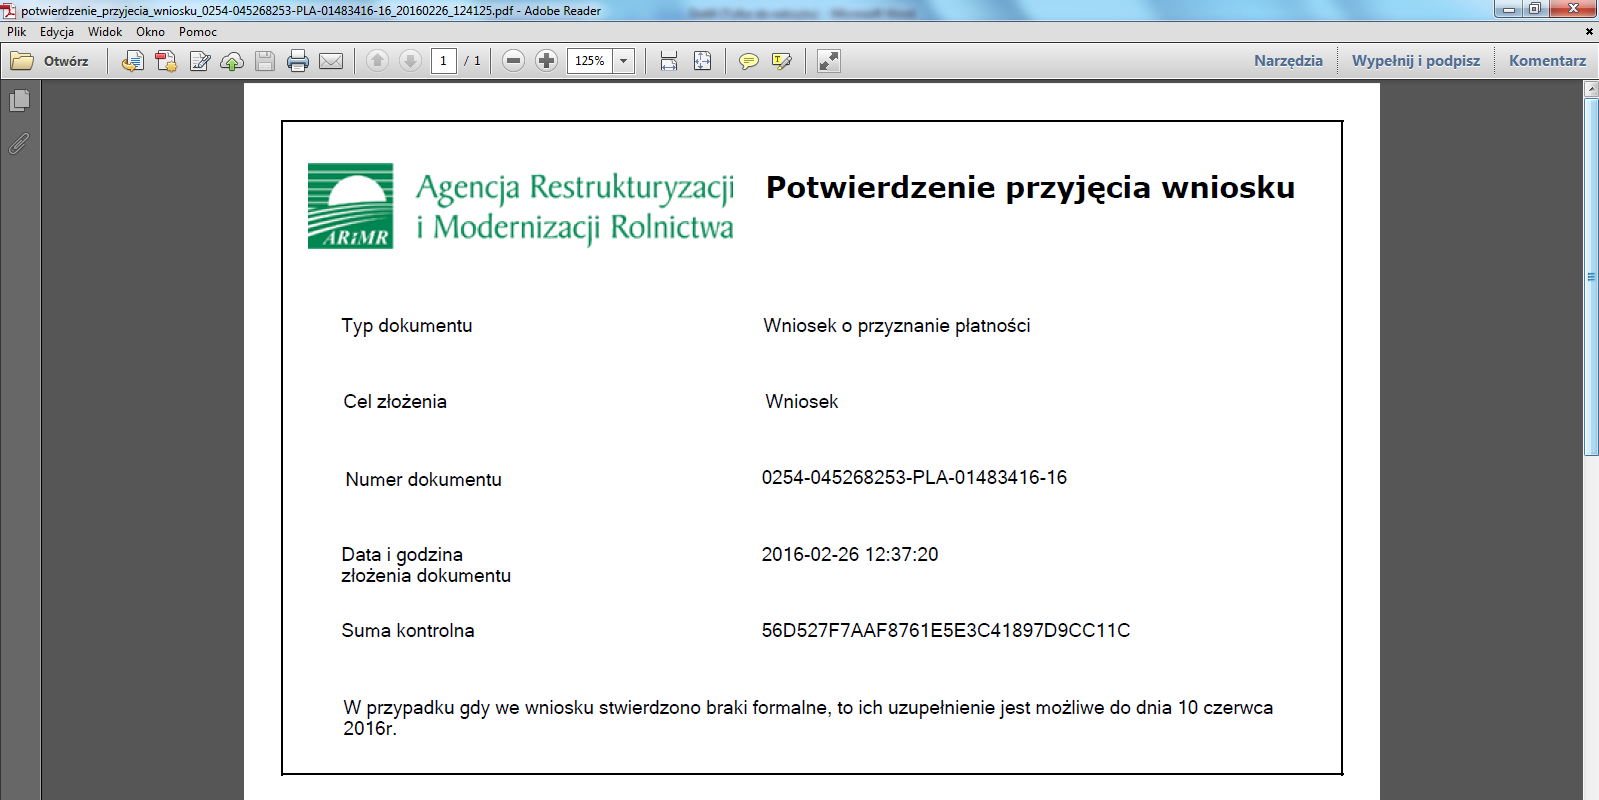Click heading Potwierdzenie przyjęcia wniosku

tap(1030, 188)
